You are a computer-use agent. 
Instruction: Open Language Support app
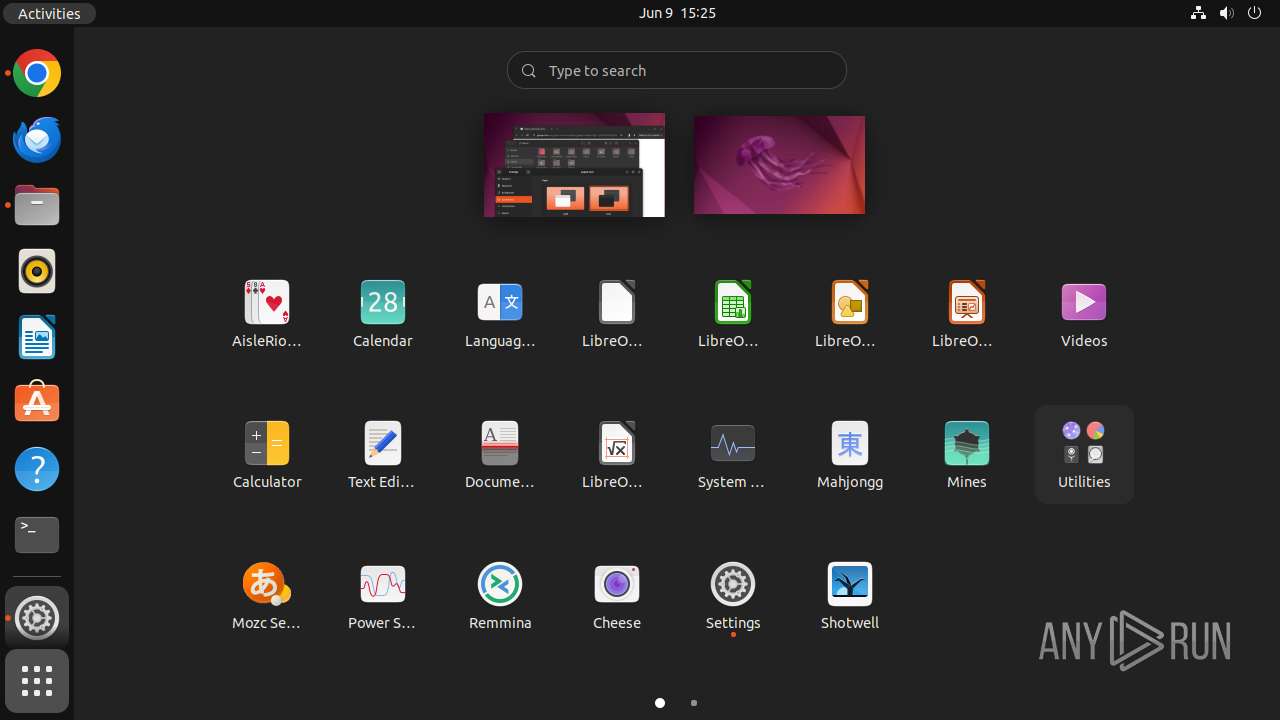point(500,314)
